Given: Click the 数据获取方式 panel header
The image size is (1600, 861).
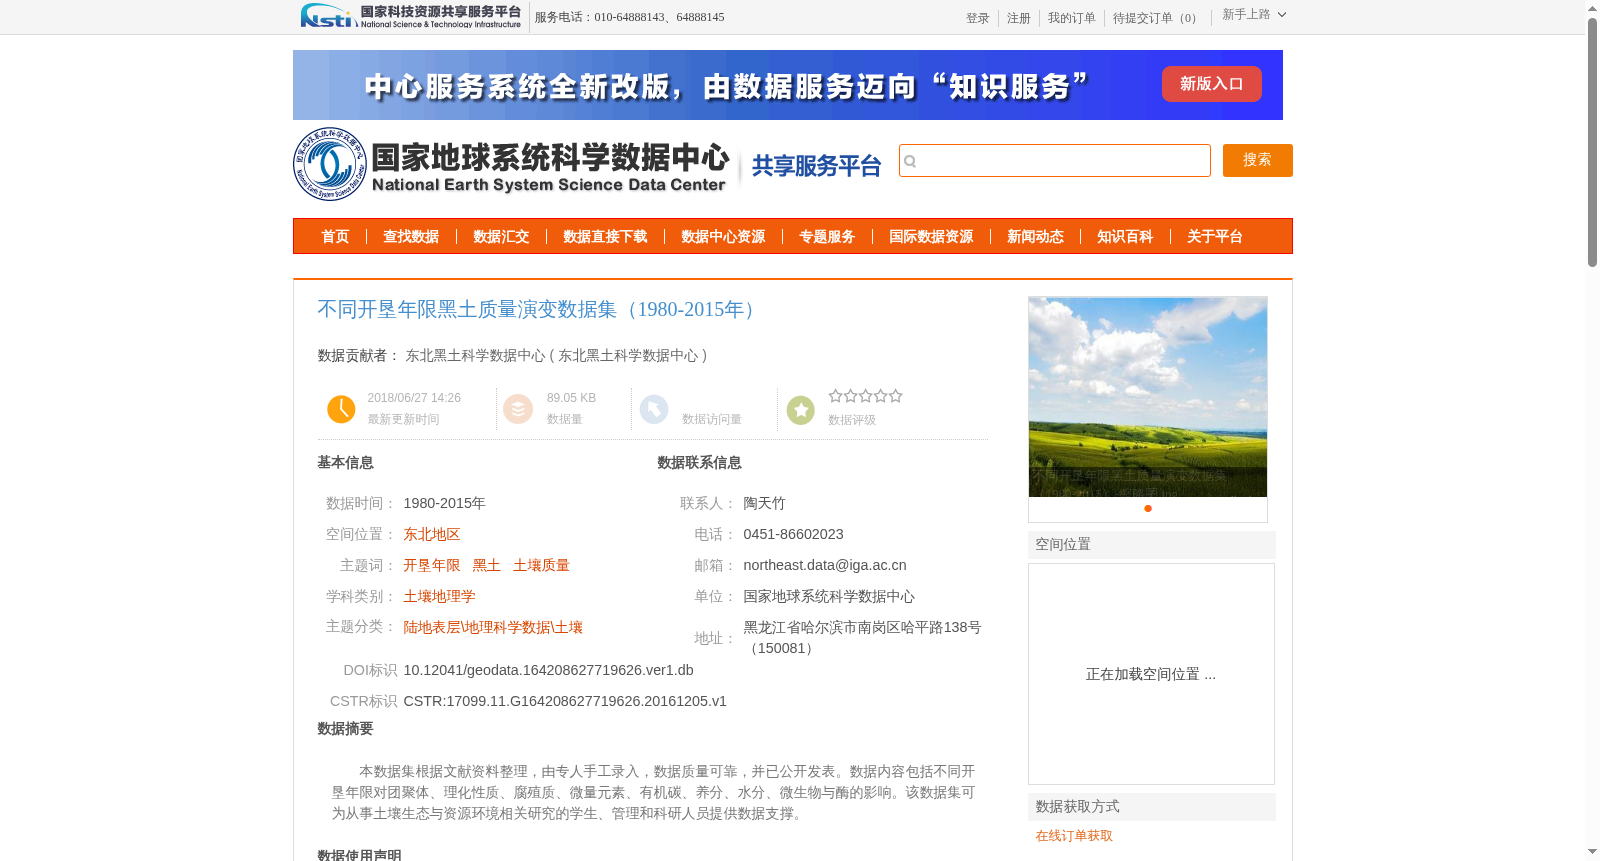Looking at the screenshot, I should click(1152, 807).
